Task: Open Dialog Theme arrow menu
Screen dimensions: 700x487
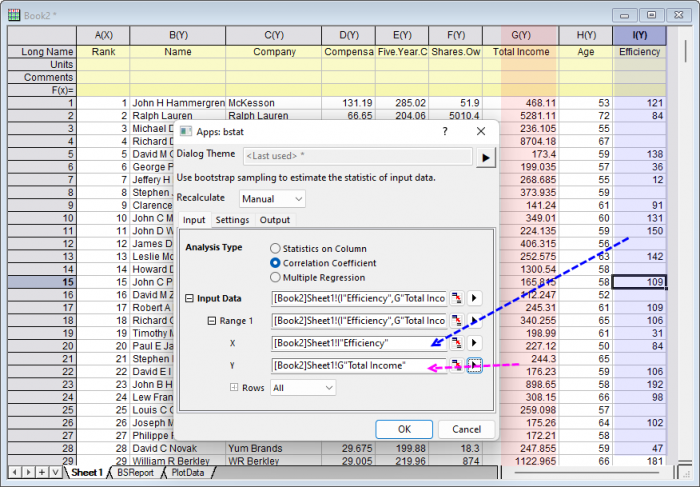Action: pyautogui.click(x=485, y=157)
